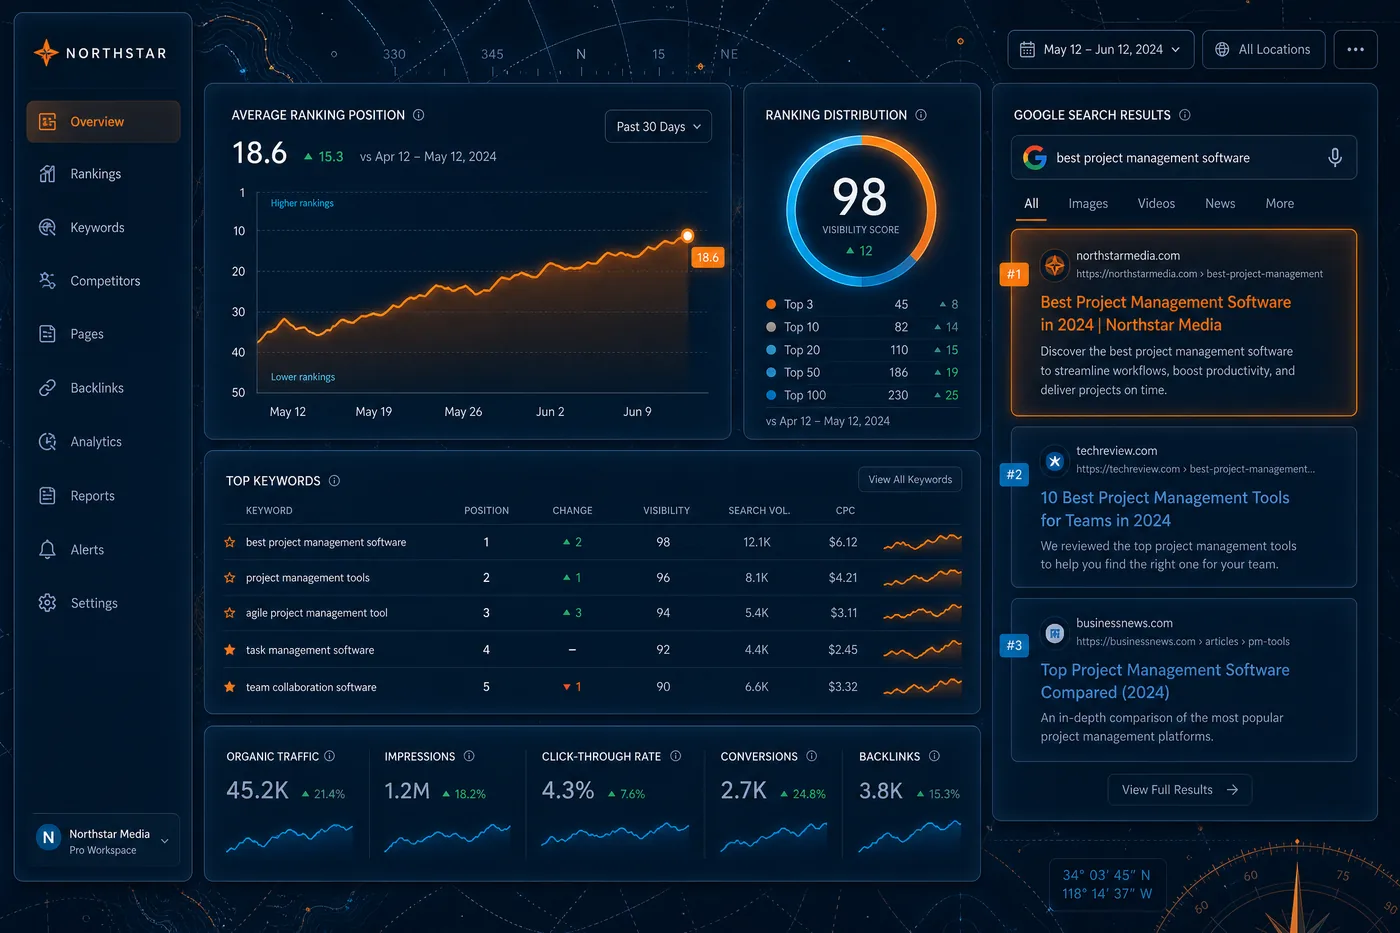Screen dimensions: 1400x933
Task: Sort keywords by the CPC column
Action: [845, 511]
